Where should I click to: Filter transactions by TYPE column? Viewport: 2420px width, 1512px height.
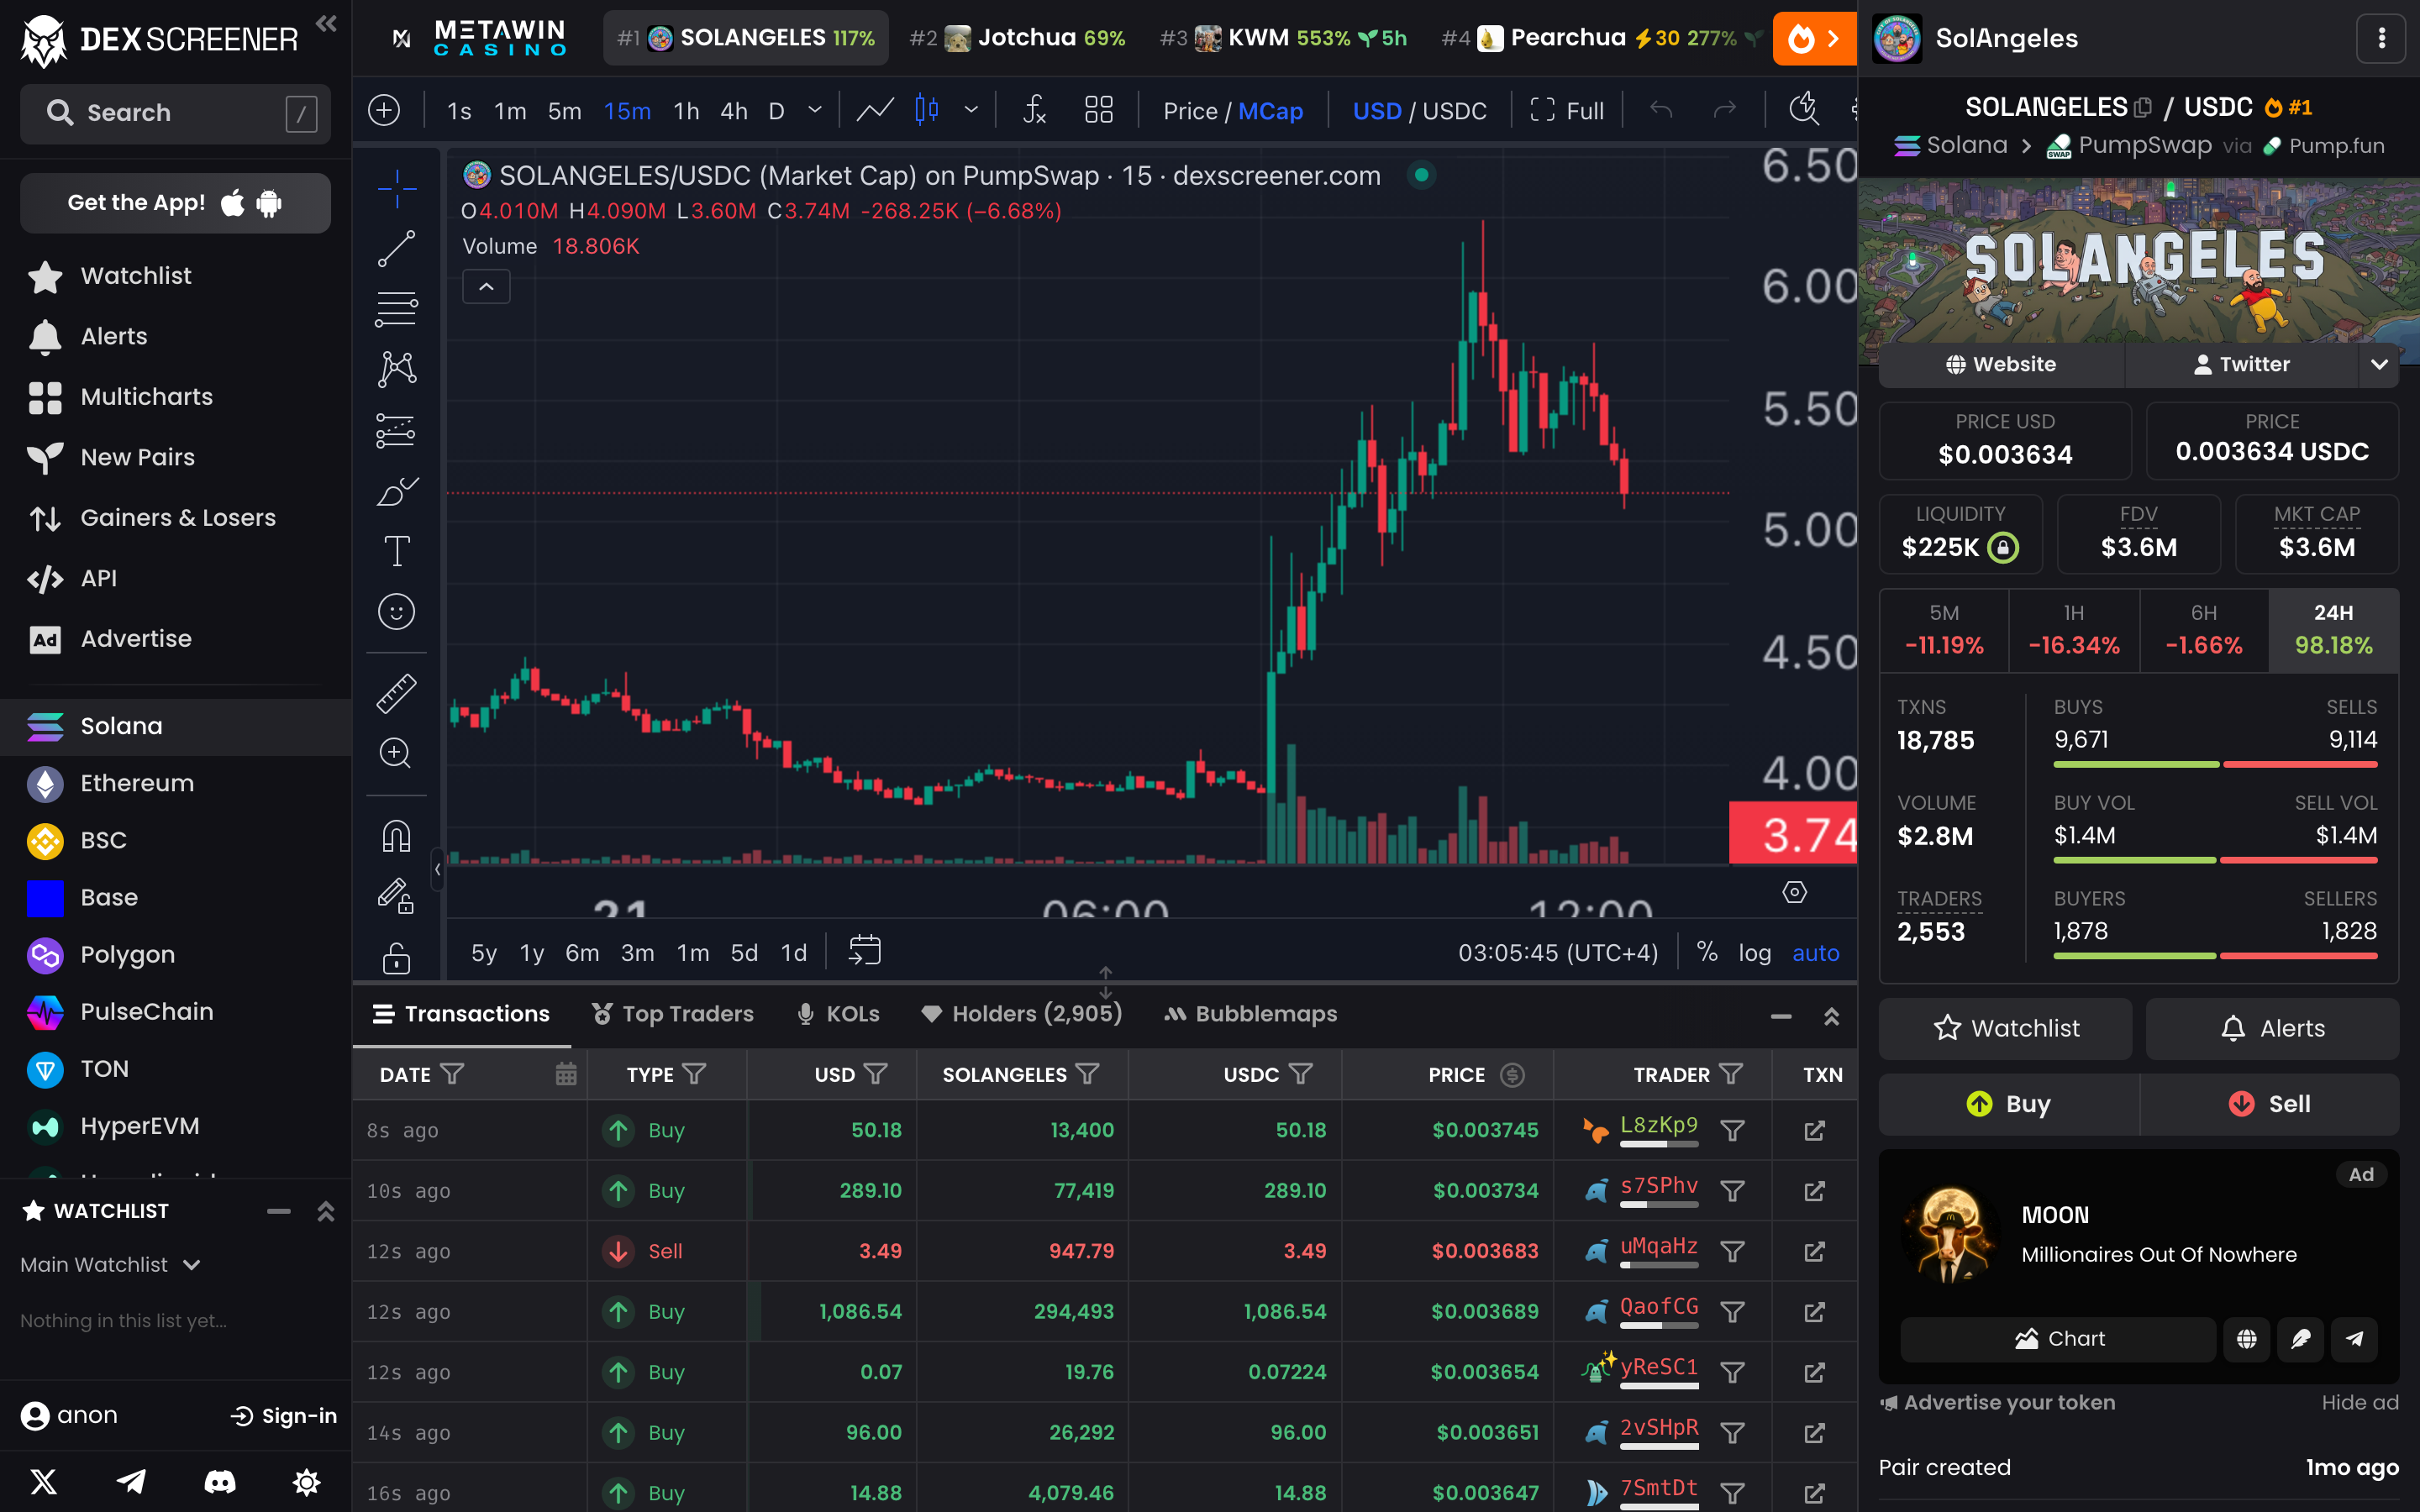(x=694, y=1074)
